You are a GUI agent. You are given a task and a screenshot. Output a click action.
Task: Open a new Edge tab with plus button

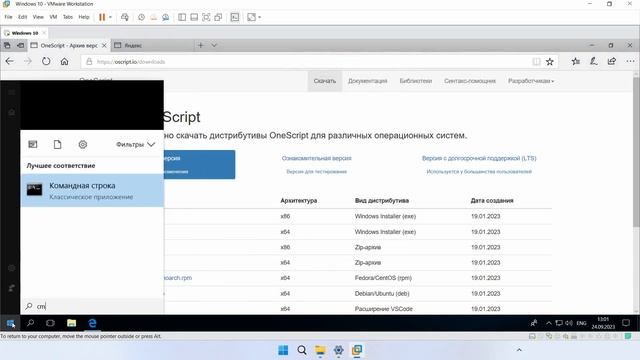200,45
